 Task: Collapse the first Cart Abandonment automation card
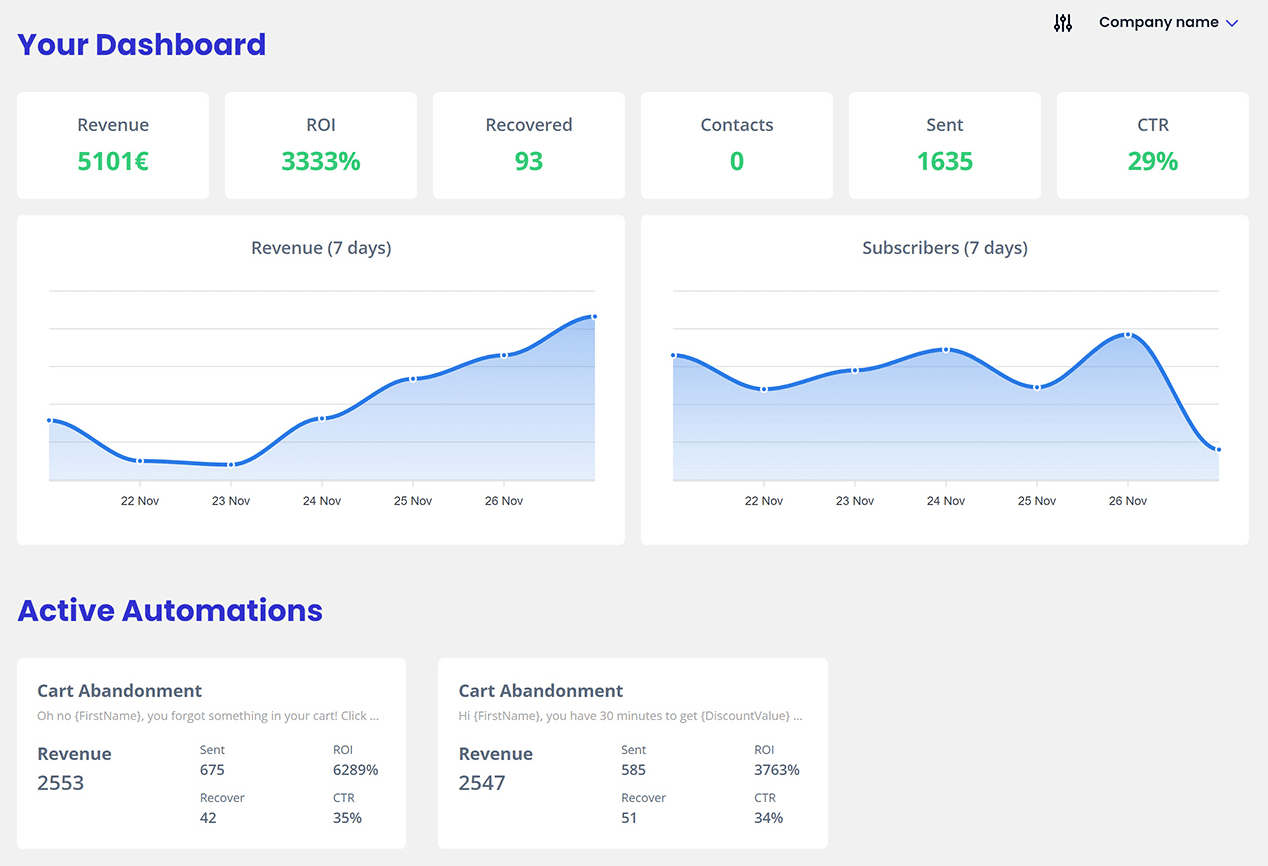[210, 753]
